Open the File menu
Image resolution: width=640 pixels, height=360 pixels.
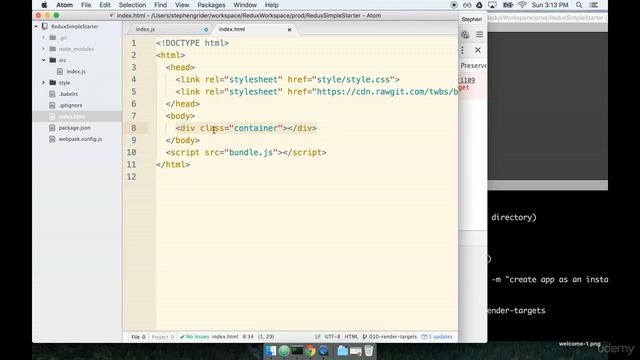point(86,5)
